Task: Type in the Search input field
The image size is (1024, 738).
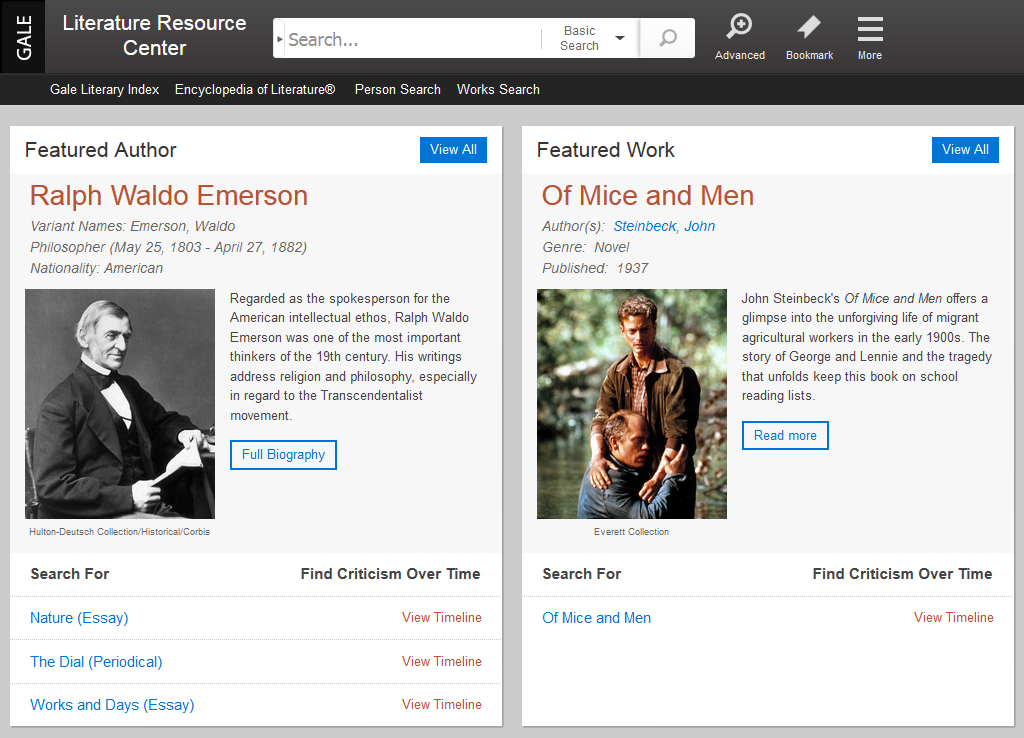Action: click(x=410, y=40)
